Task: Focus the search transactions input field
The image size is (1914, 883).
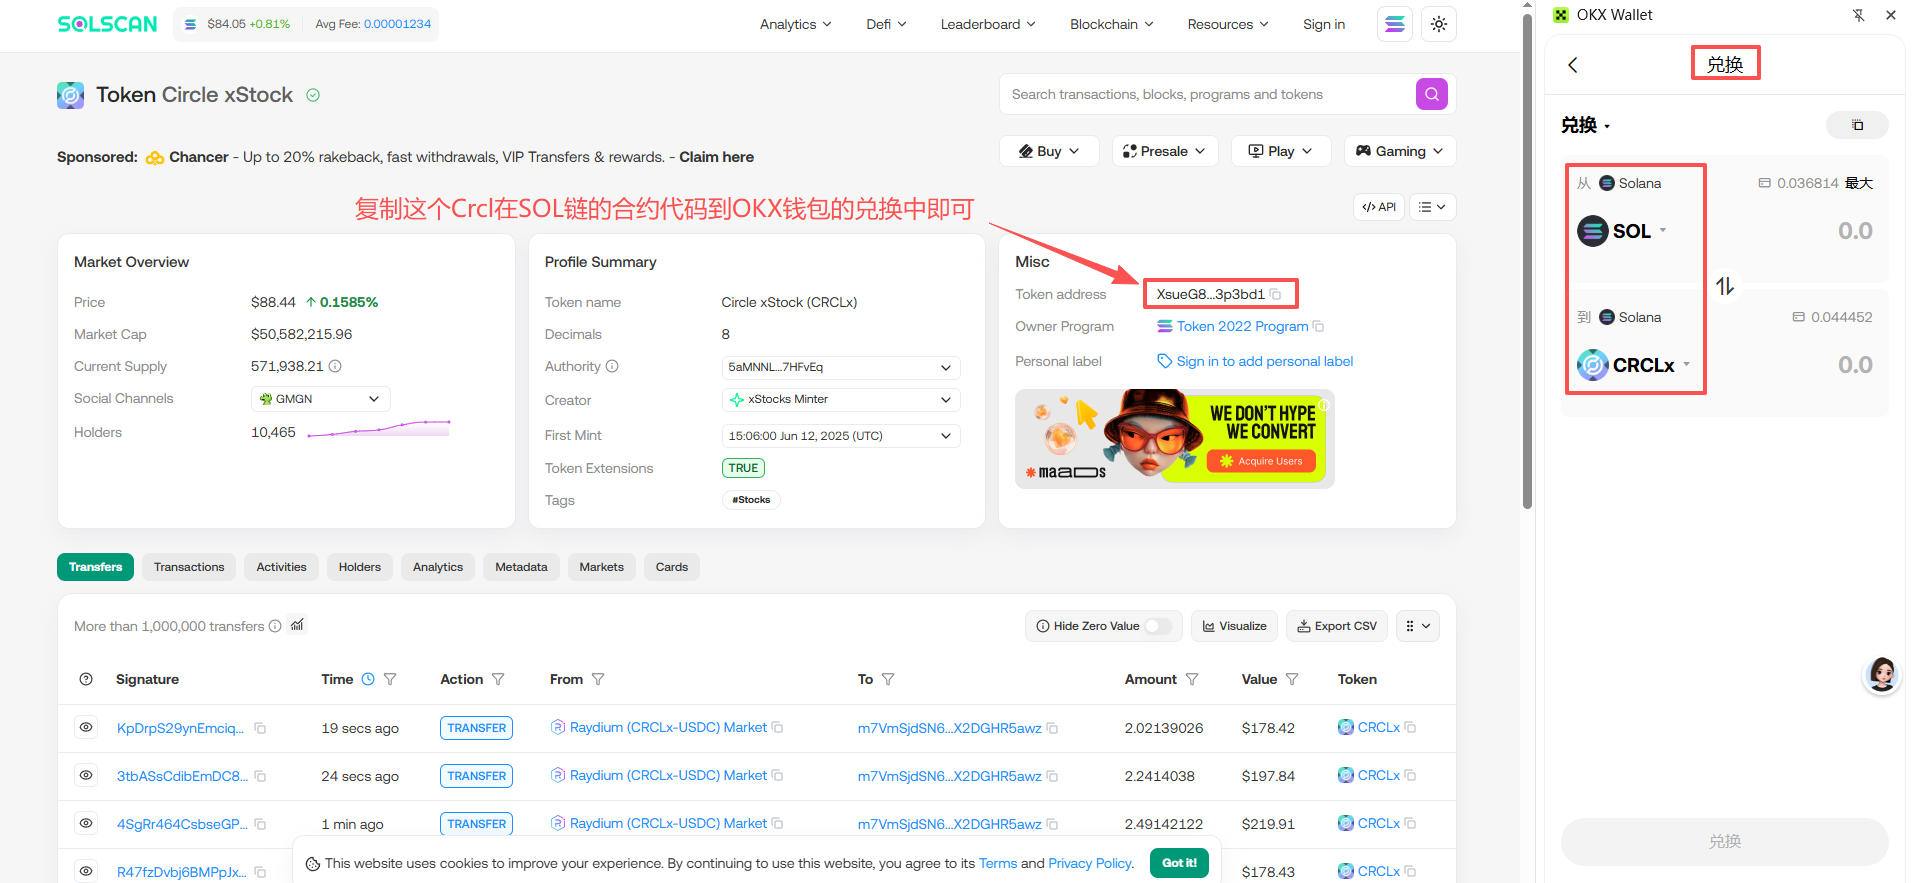Action: 1208,94
